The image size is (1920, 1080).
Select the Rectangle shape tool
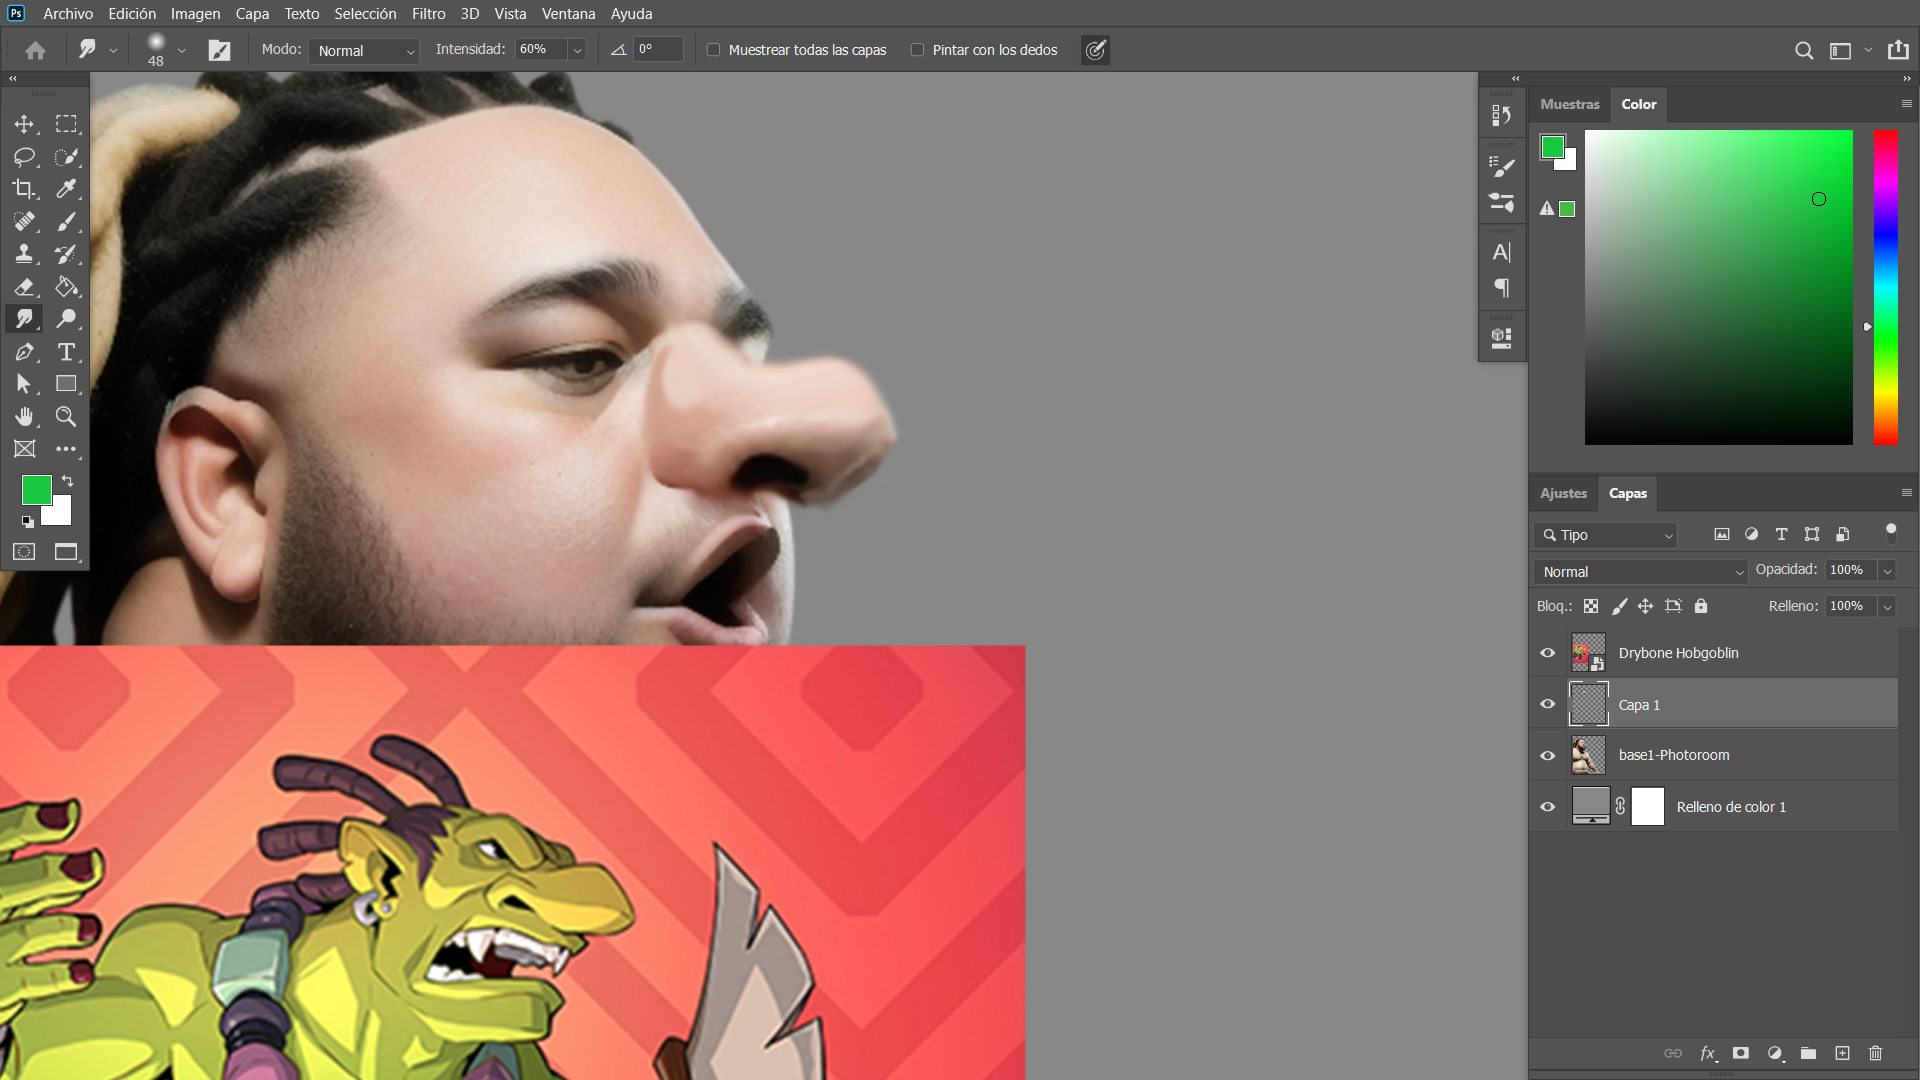tap(66, 384)
